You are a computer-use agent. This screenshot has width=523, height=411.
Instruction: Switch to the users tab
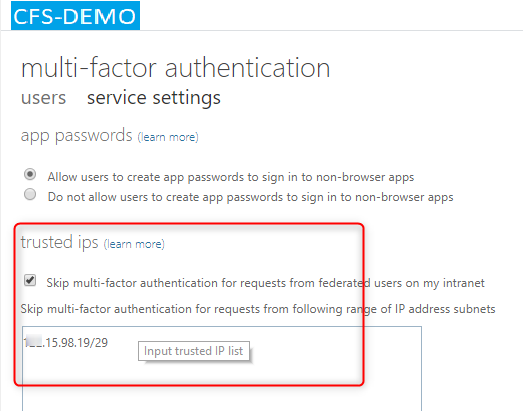(x=43, y=98)
